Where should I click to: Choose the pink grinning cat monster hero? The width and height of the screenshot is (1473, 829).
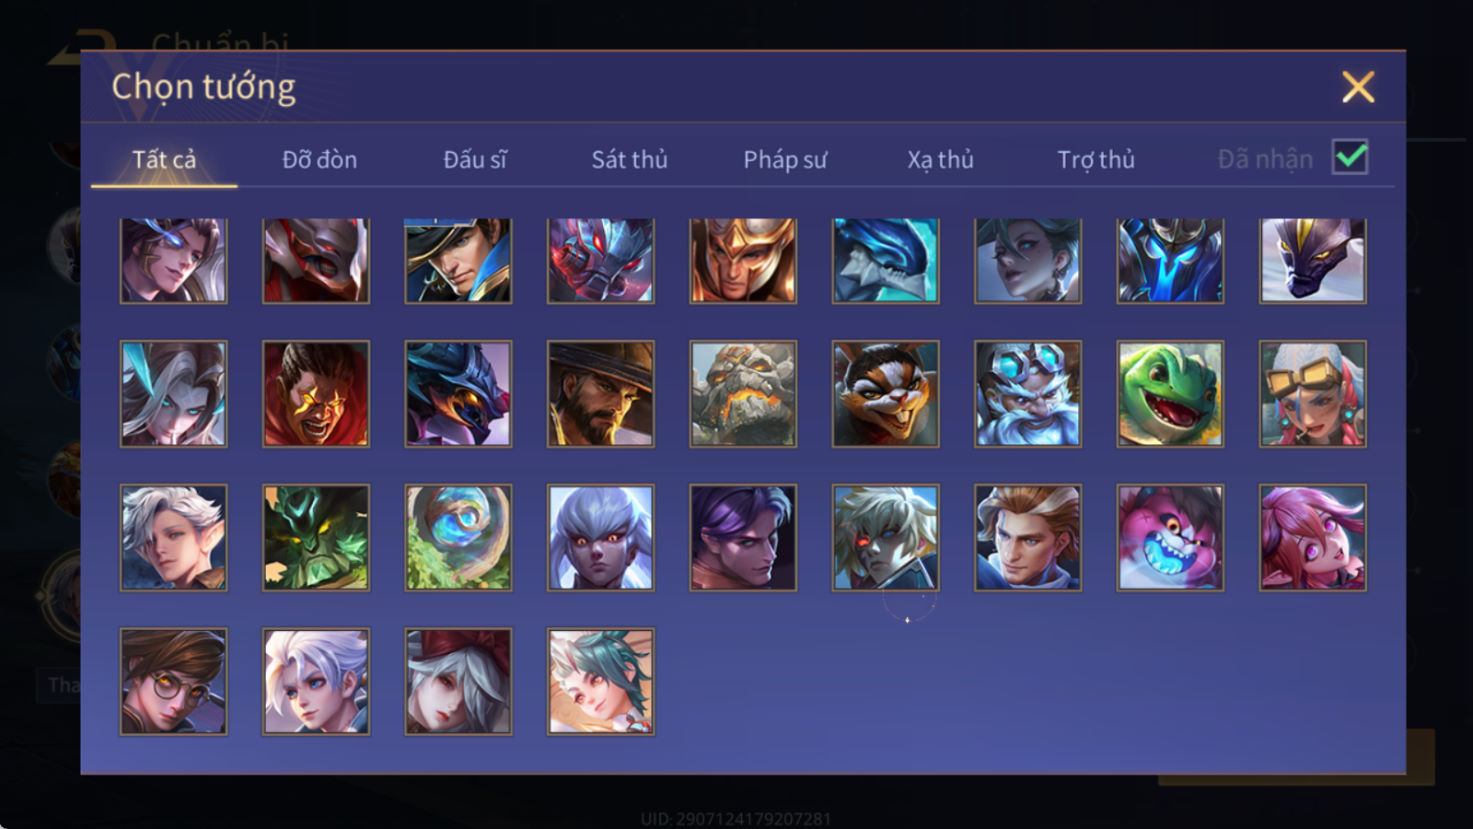1170,538
